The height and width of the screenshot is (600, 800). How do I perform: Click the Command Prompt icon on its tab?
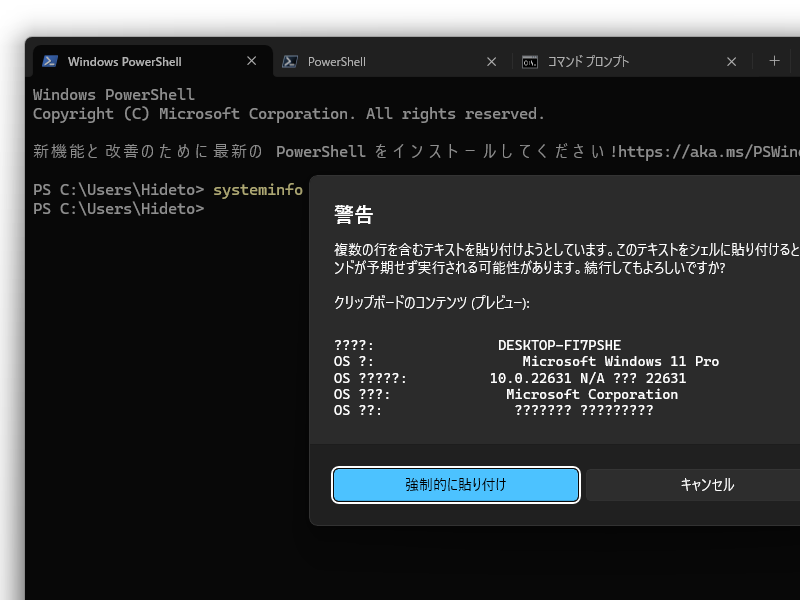[x=531, y=61]
